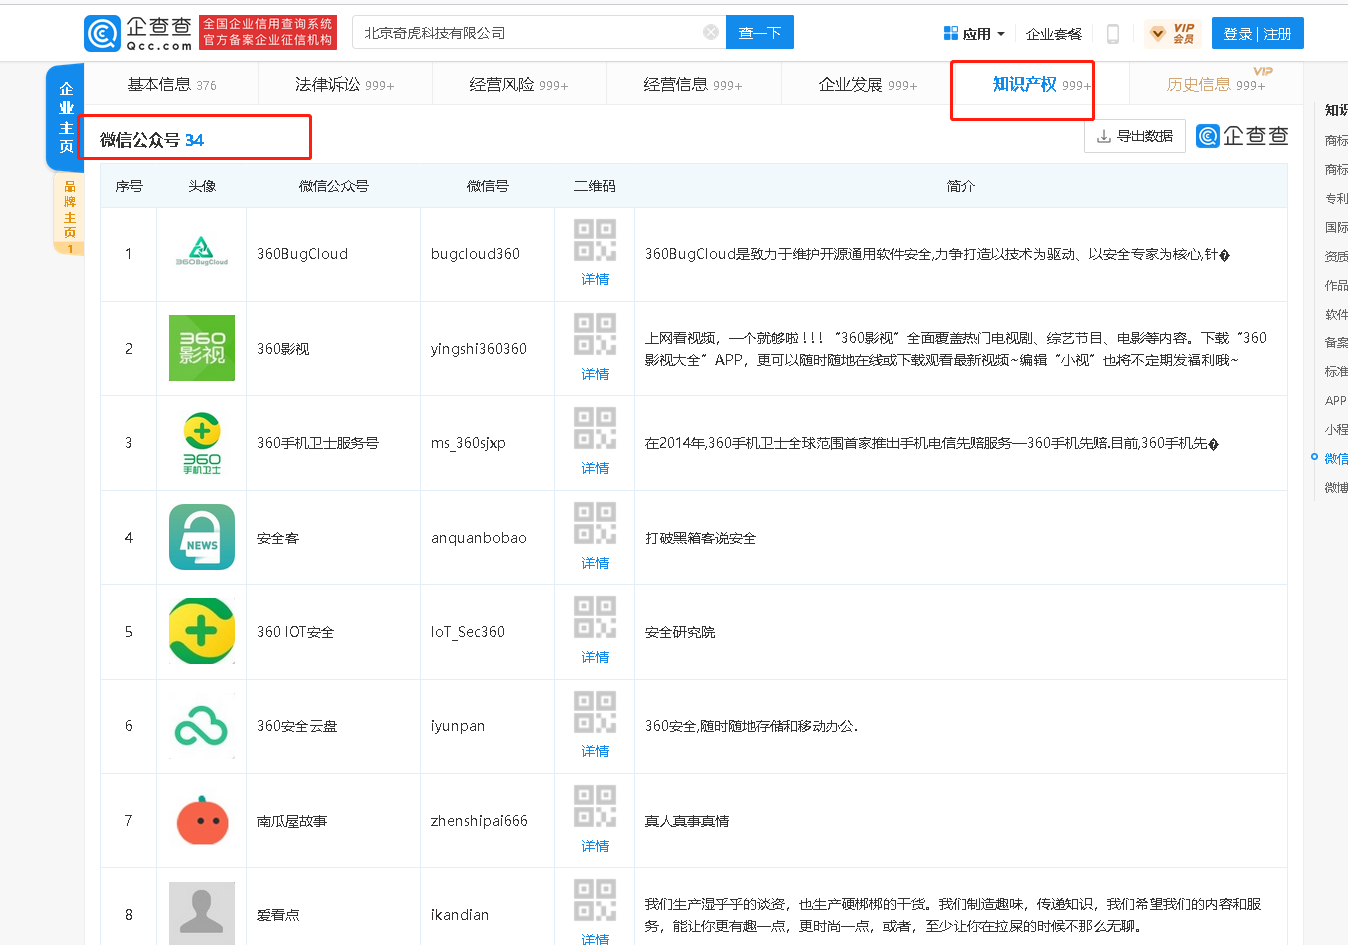Click the 导出数据 export button
The height and width of the screenshot is (945, 1348).
click(x=1135, y=136)
